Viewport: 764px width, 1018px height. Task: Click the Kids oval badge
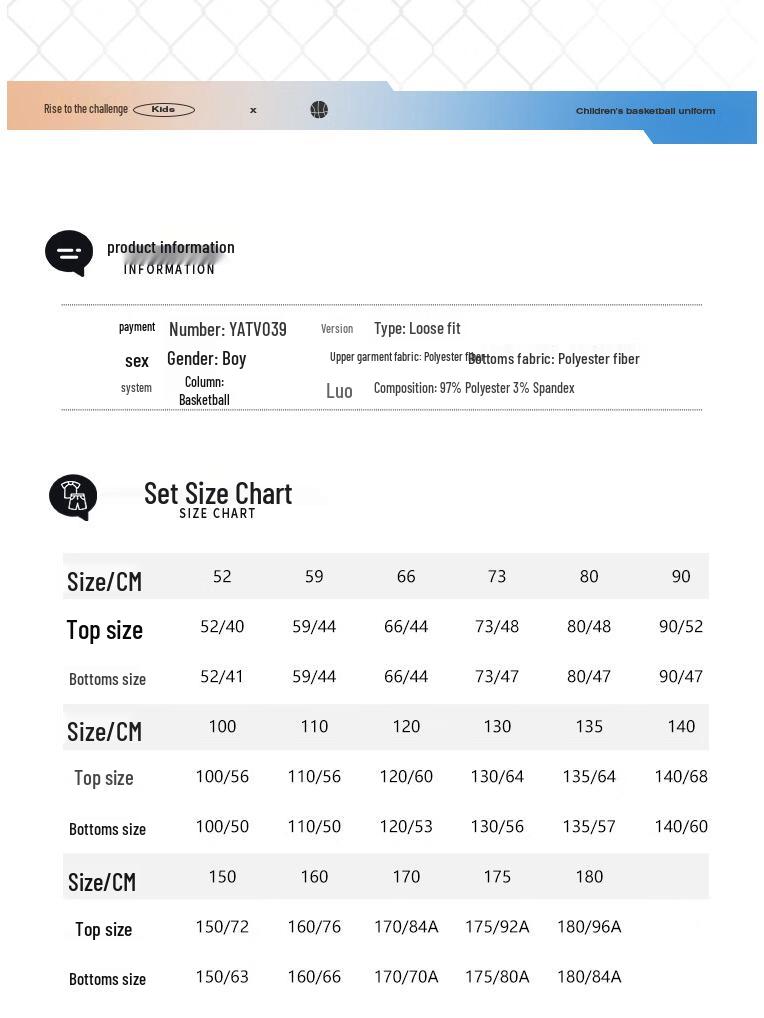164,110
